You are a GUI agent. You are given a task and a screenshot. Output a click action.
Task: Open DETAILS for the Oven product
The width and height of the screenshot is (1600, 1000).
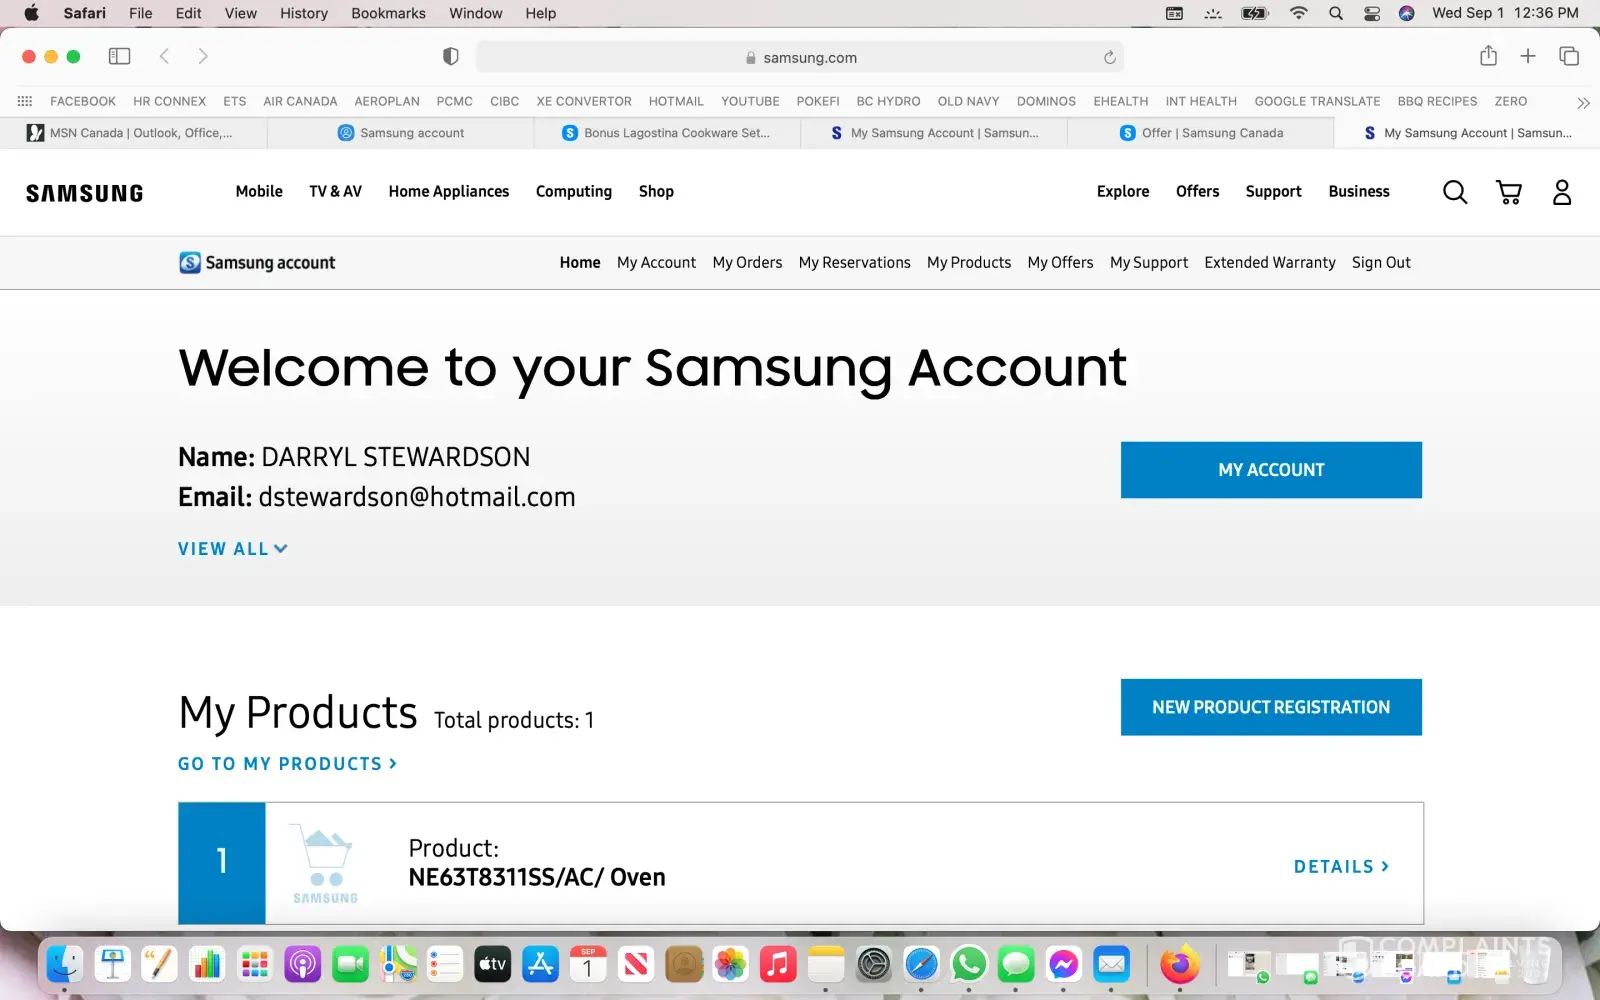pyautogui.click(x=1341, y=867)
